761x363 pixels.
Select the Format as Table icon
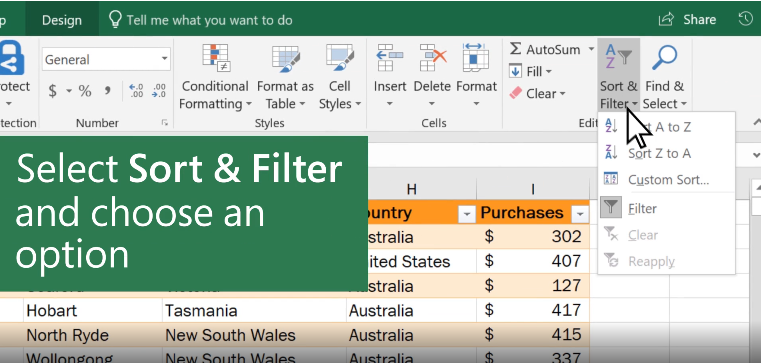pyautogui.click(x=285, y=59)
